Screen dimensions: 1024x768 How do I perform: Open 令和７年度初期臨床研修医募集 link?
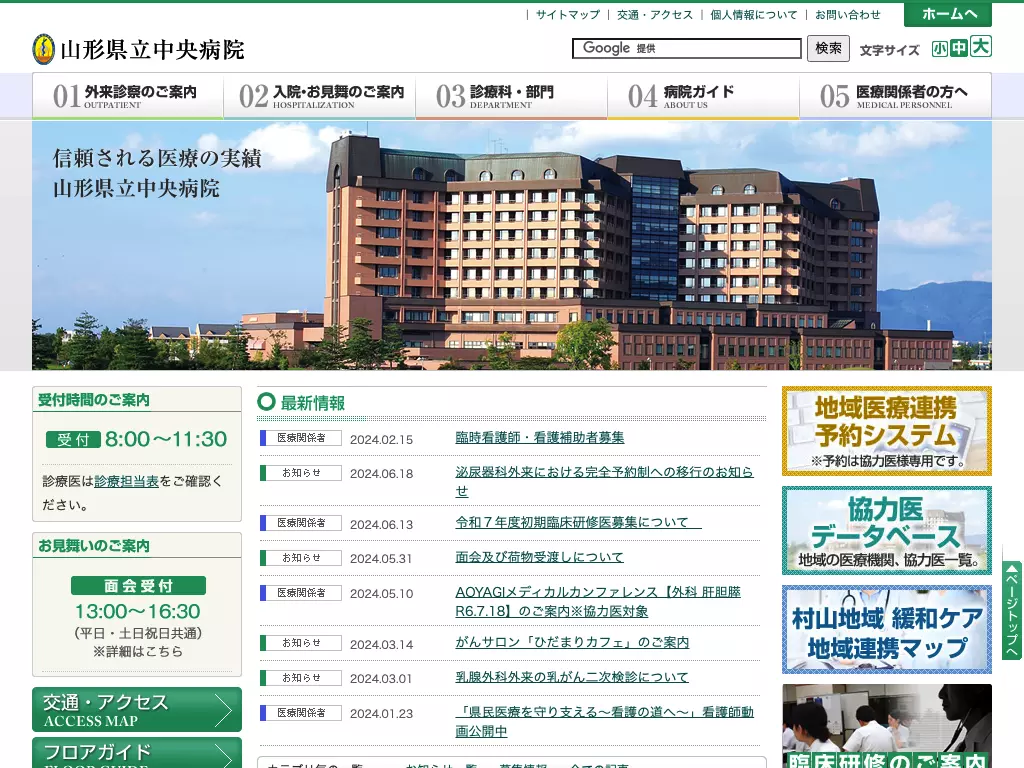pyautogui.click(x=578, y=522)
